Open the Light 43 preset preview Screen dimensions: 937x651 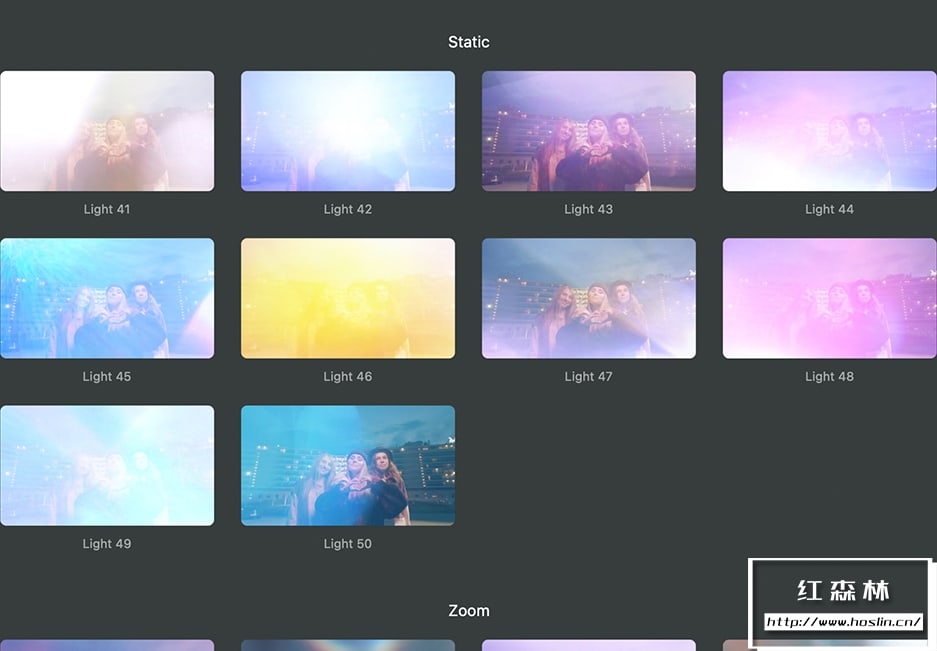[589, 131]
